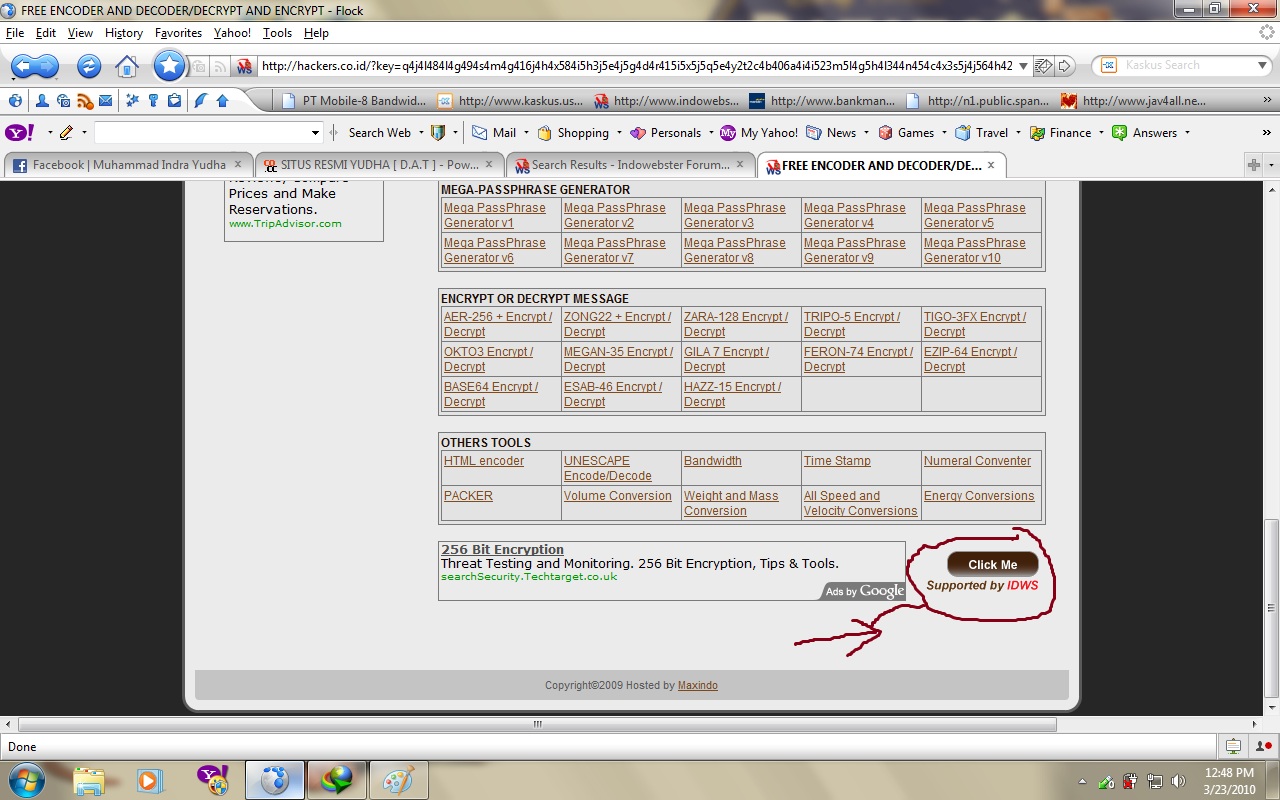
Task: Click the envelope webmail icon in Flock toolbar
Action: point(105,101)
